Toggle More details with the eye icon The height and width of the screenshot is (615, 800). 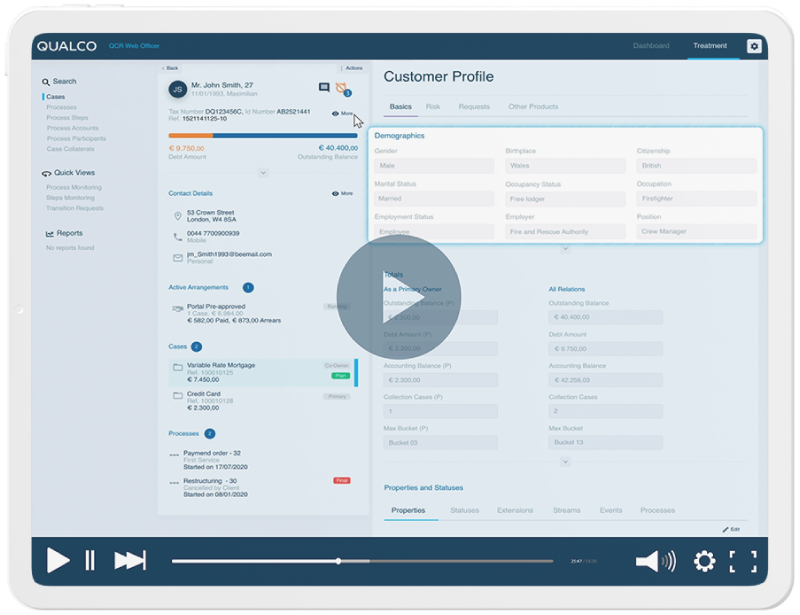pyautogui.click(x=336, y=113)
